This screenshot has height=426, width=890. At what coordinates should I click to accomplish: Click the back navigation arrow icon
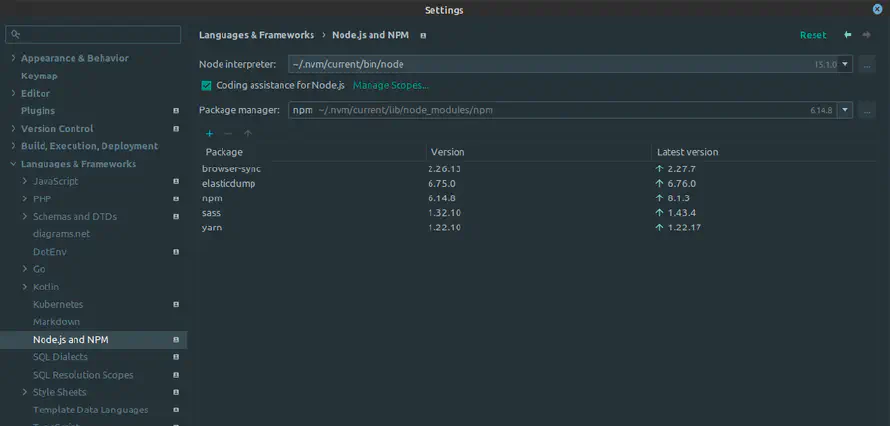847,35
